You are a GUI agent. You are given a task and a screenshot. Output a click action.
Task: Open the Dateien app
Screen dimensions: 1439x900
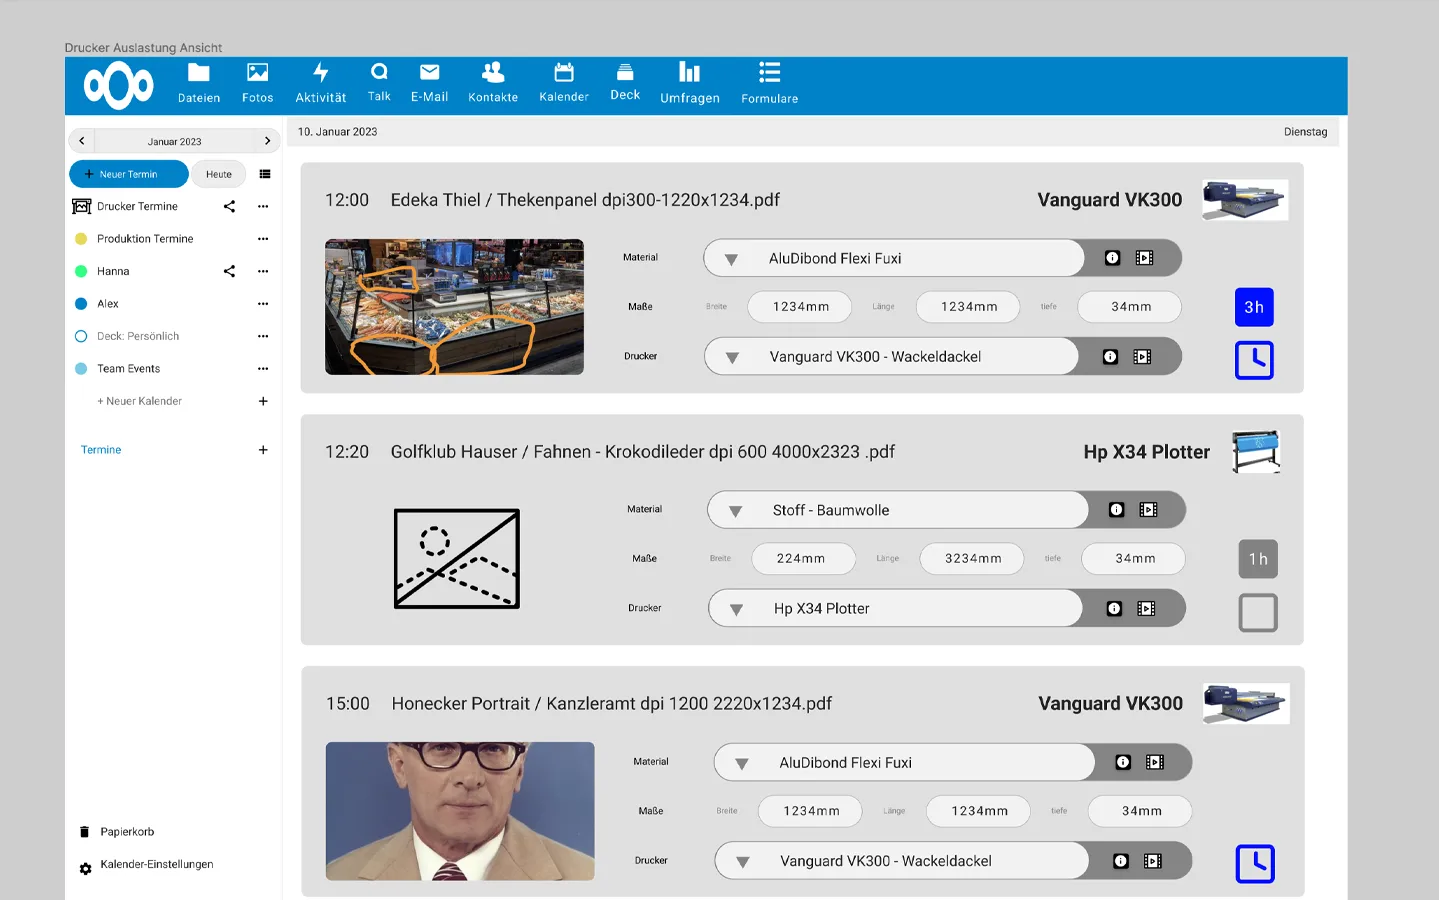(199, 83)
